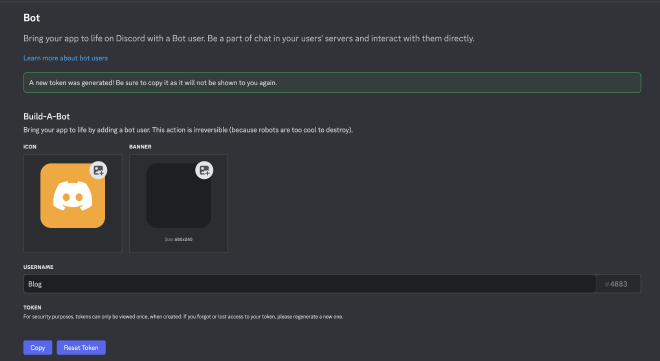The image size is (660, 361).
Task: Click the green new token generated notice
Action: coord(332,82)
